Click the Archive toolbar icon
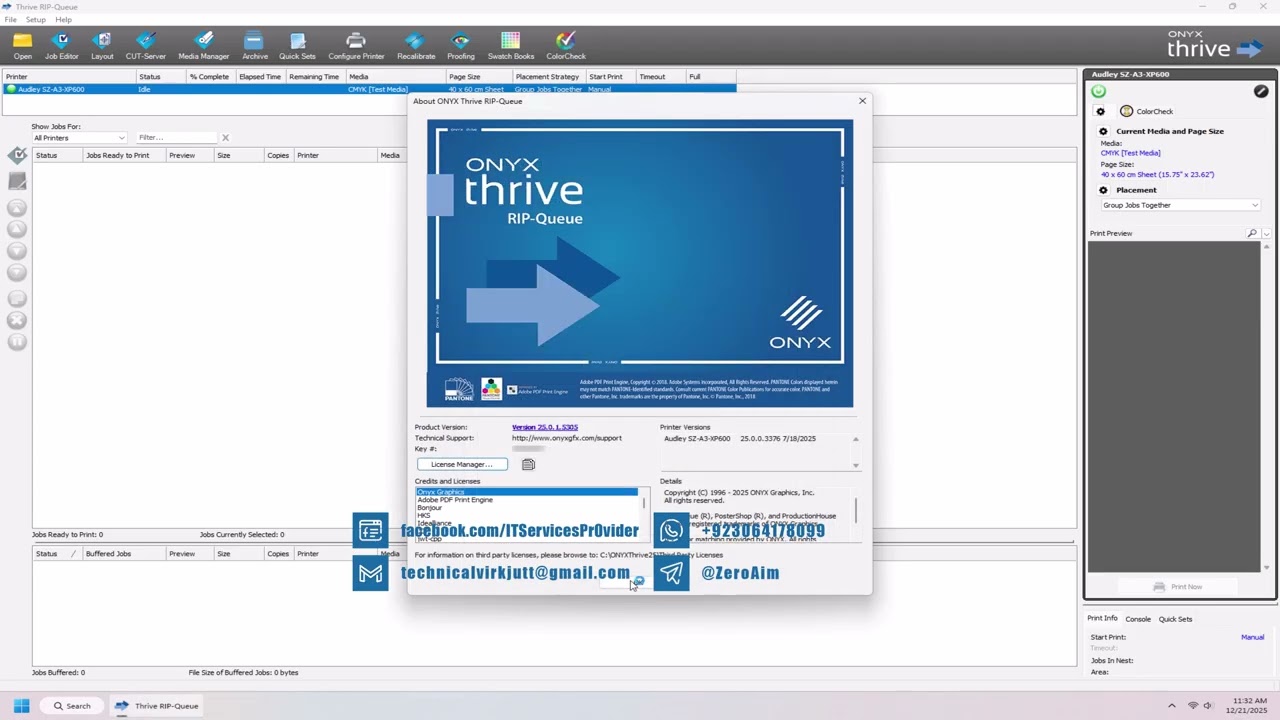This screenshot has height=720, width=1280. point(254,46)
